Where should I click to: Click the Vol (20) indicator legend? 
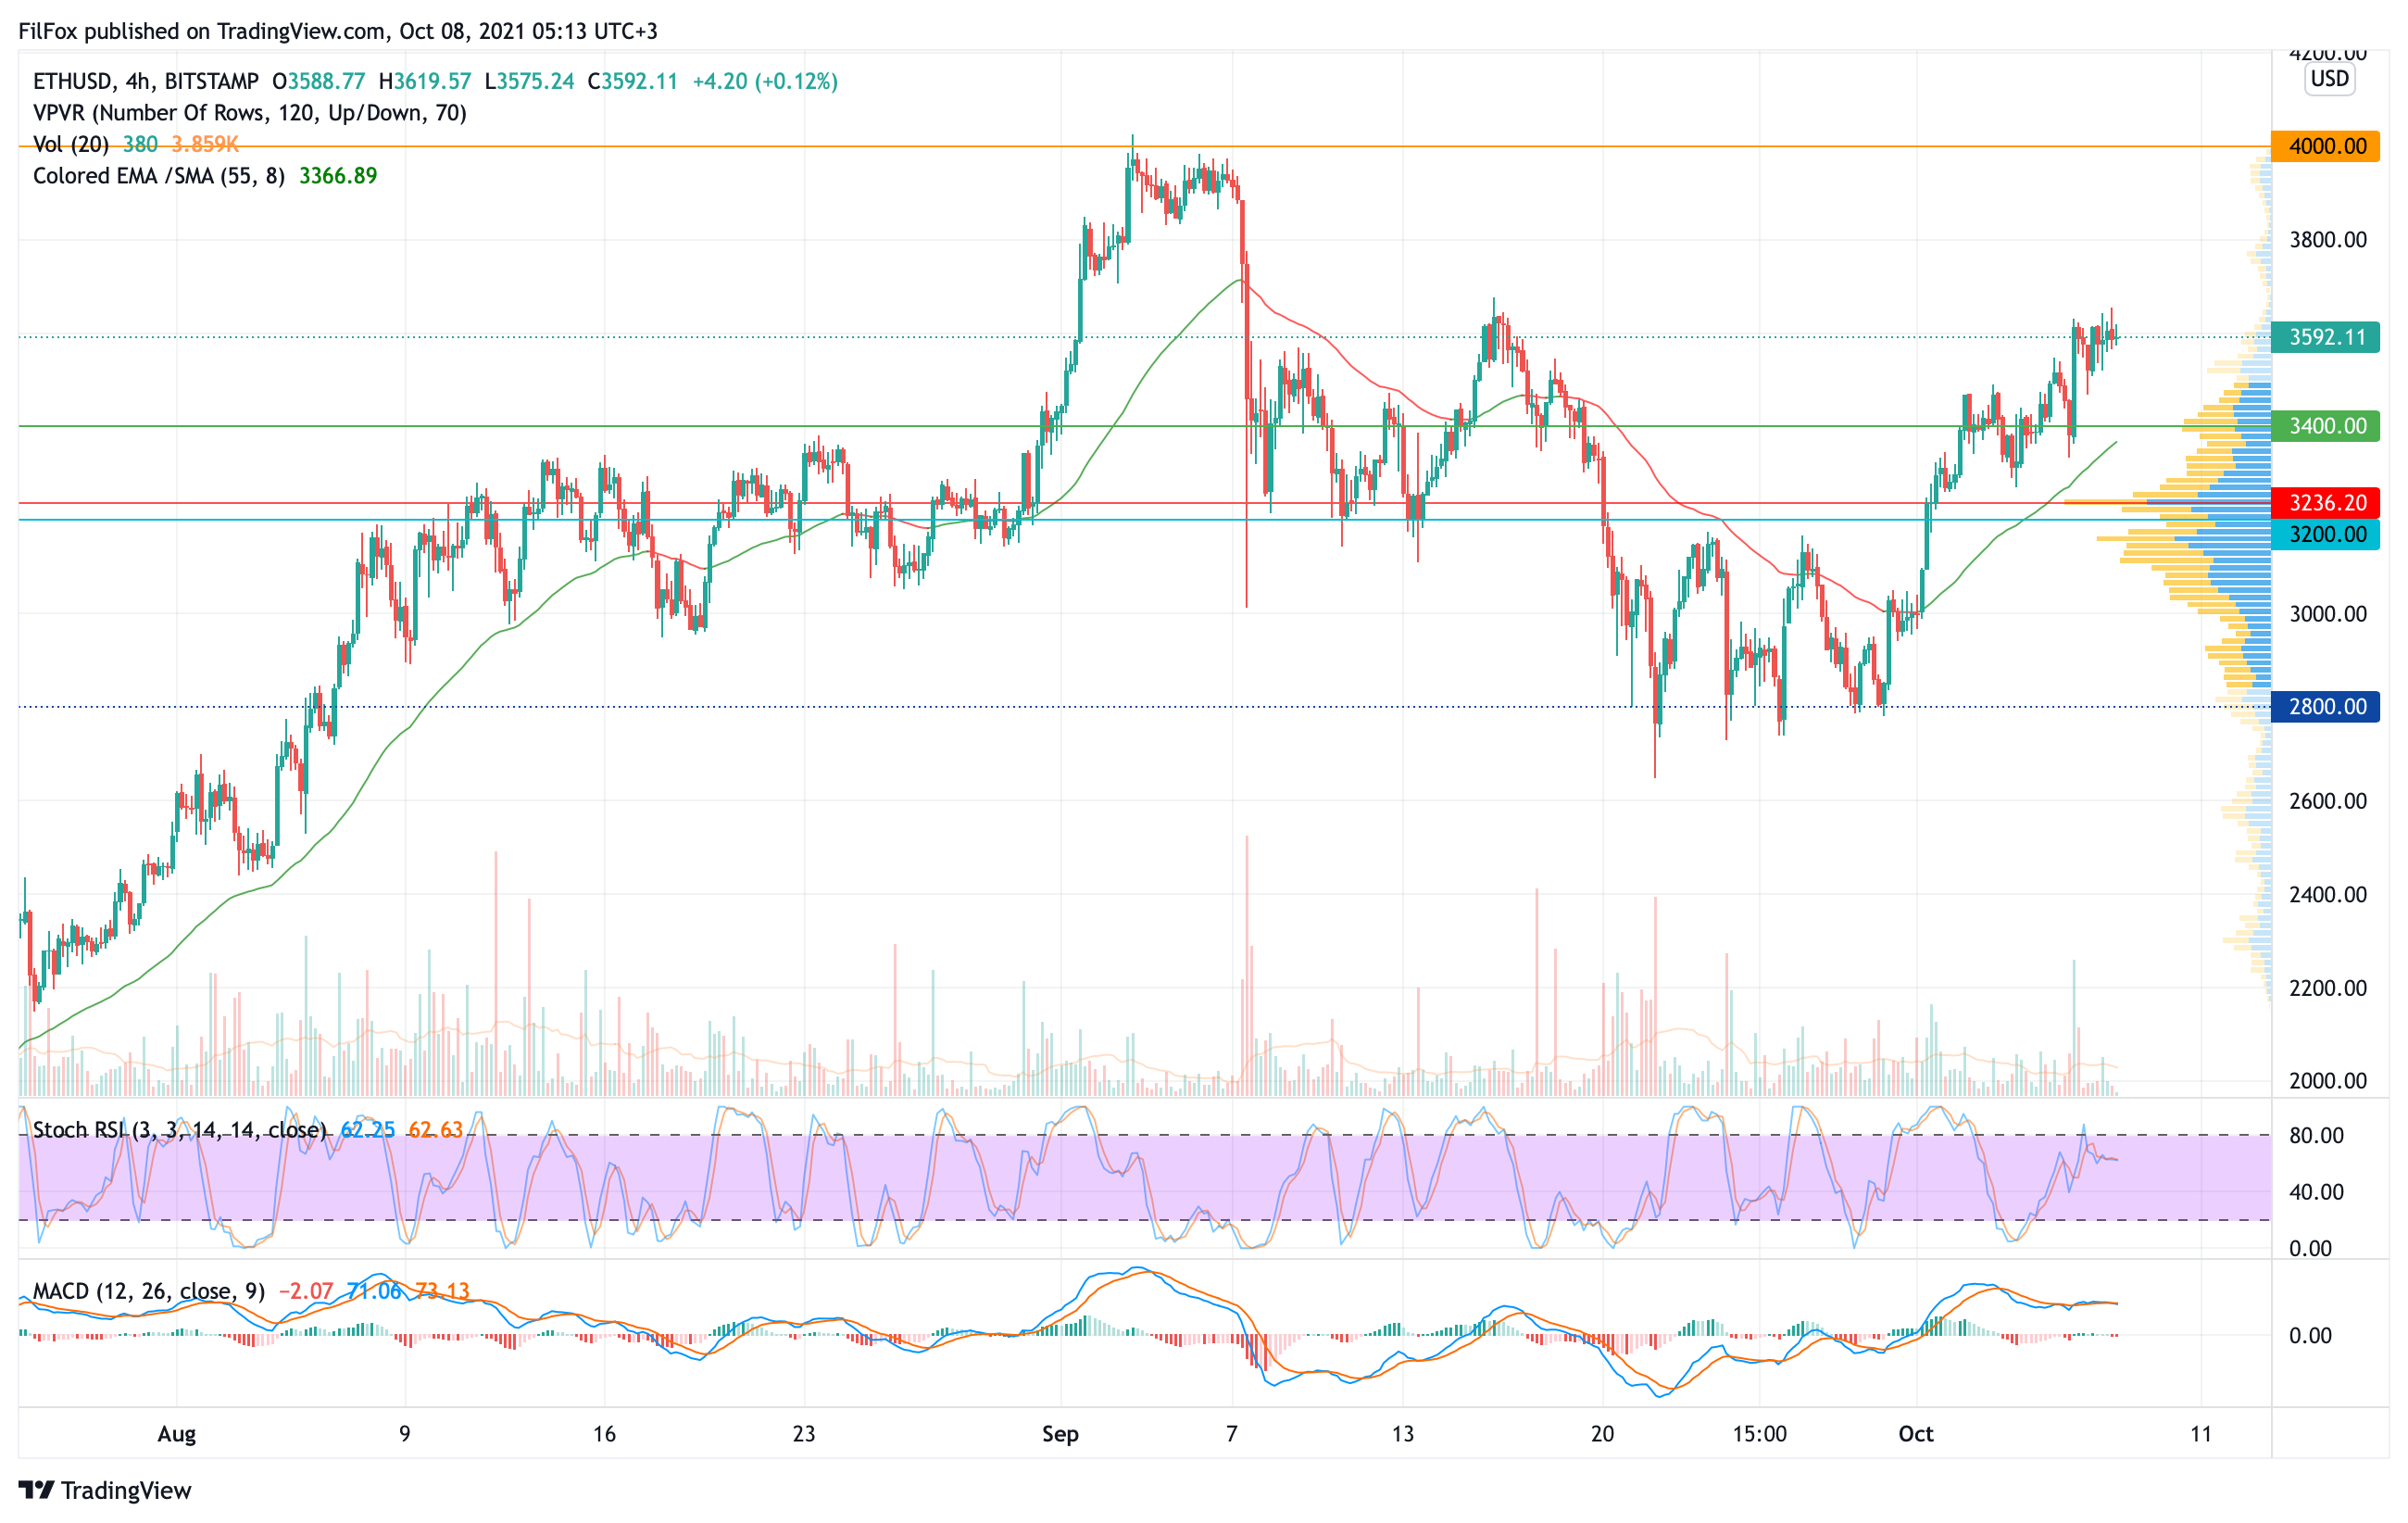coord(71,144)
